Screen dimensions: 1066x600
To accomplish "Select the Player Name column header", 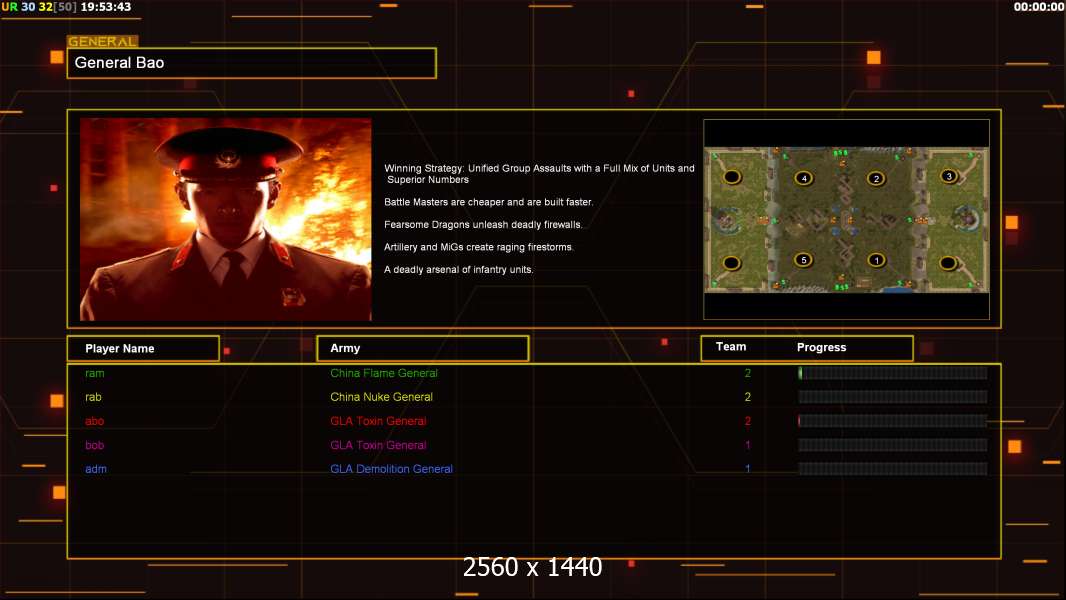I will (x=143, y=349).
